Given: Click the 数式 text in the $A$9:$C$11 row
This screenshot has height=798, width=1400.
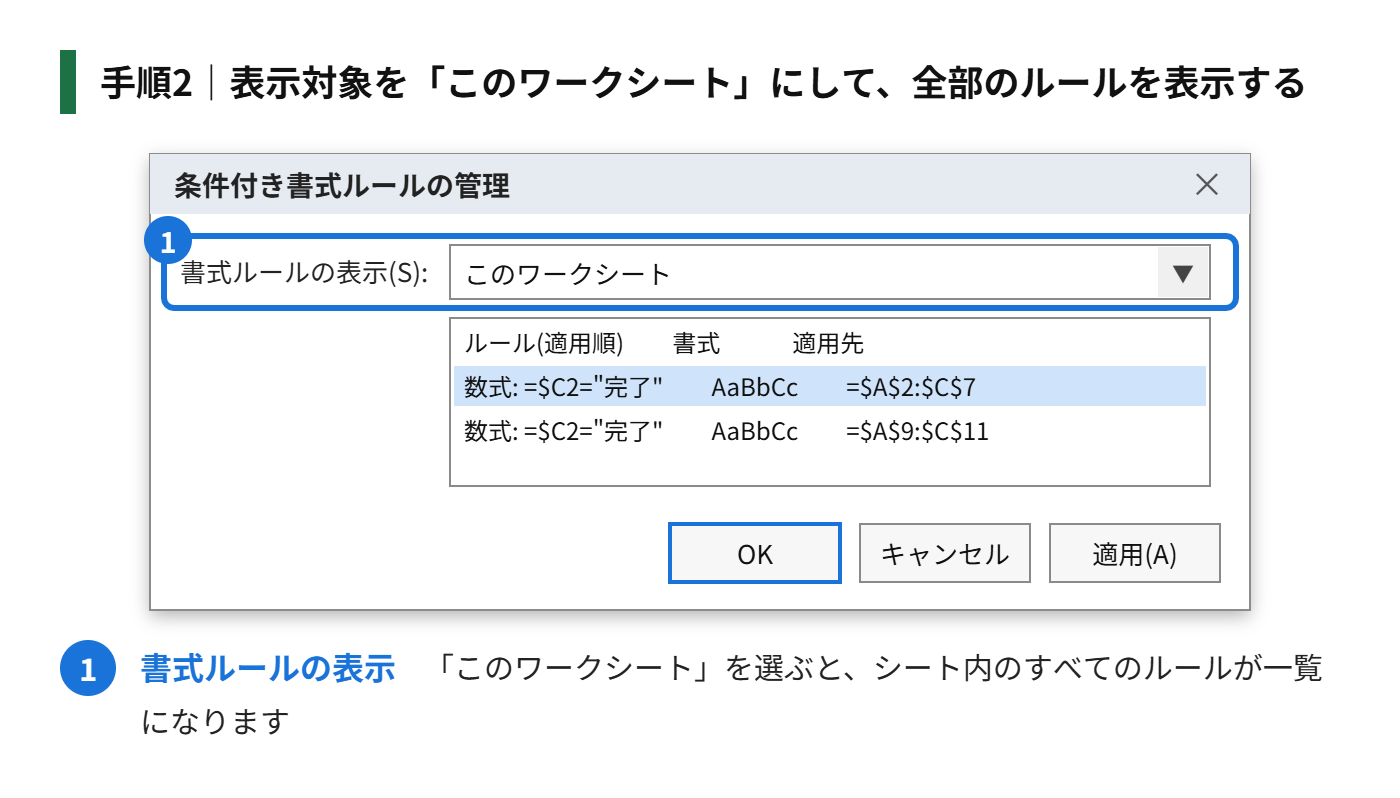Looking at the screenshot, I should pyautogui.click(x=489, y=432).
